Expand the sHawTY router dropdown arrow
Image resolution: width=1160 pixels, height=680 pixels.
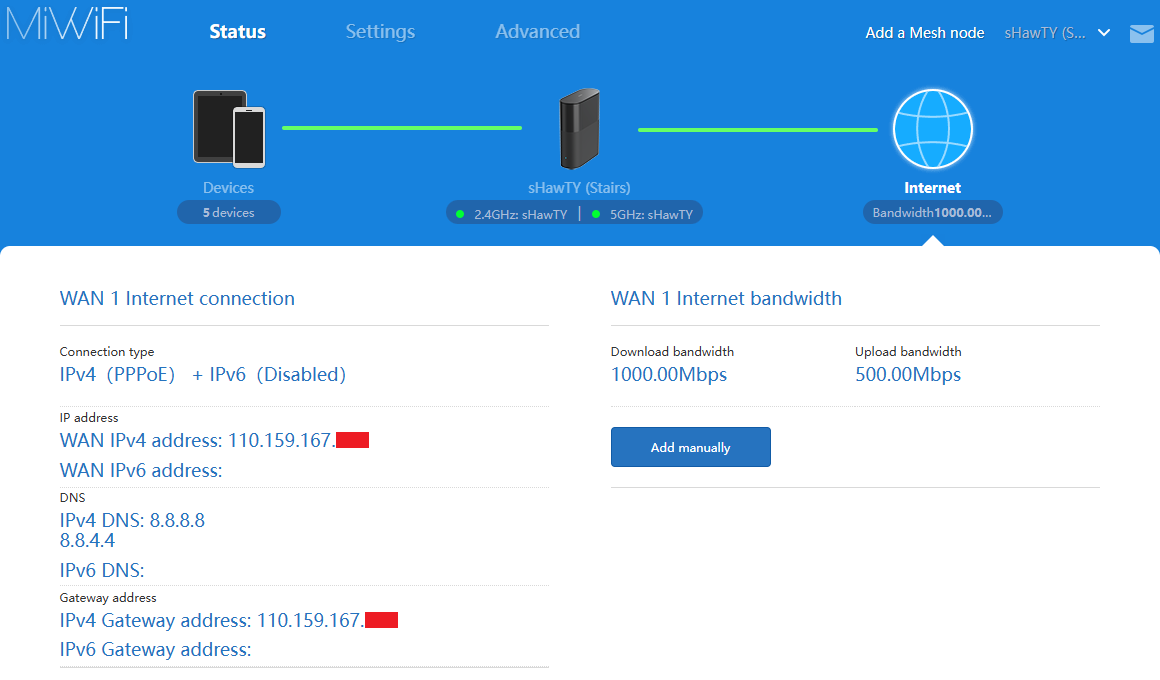1104,33
